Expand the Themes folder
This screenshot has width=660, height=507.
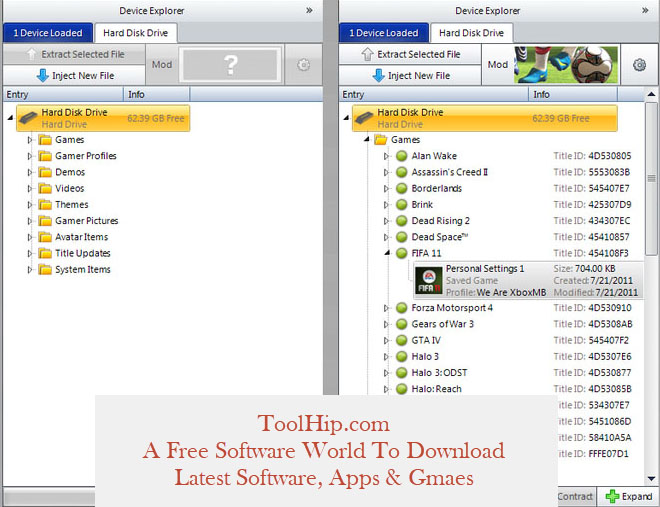[x=29, y=204]
